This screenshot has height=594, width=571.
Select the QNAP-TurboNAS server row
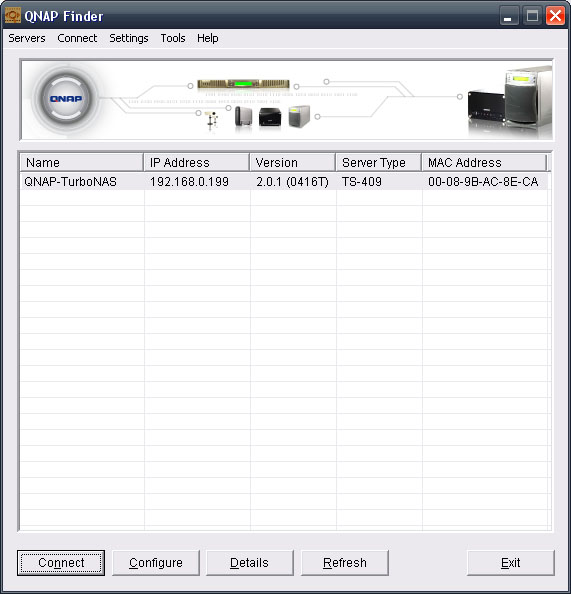(284, 181)
